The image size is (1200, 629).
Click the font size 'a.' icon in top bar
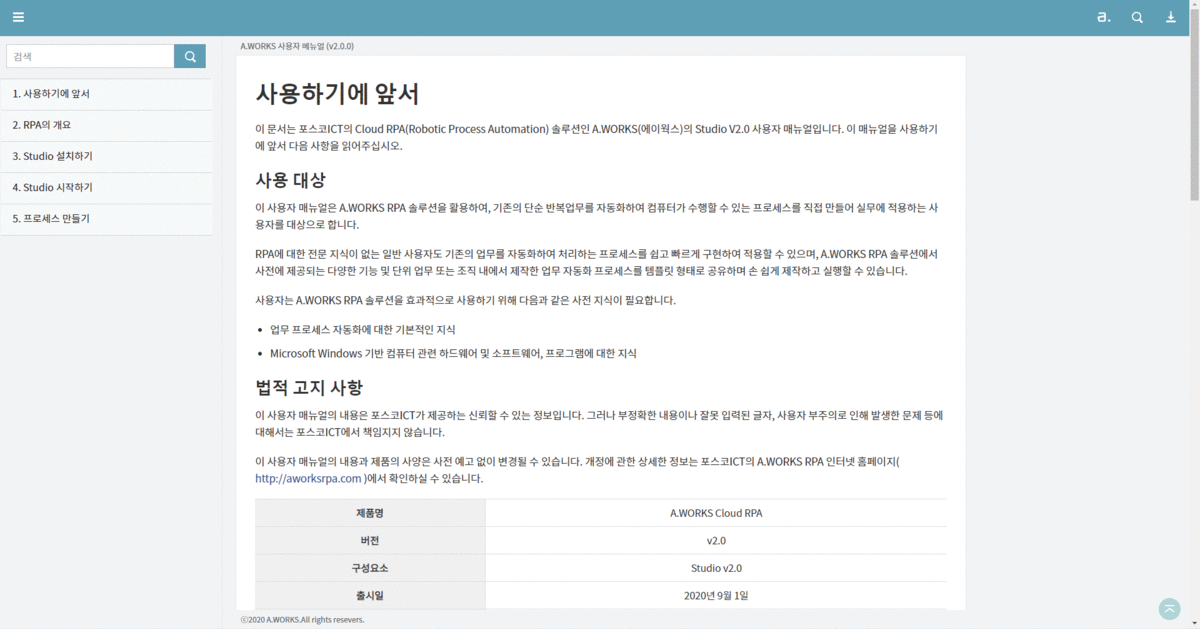click(x=1104, y=17)
